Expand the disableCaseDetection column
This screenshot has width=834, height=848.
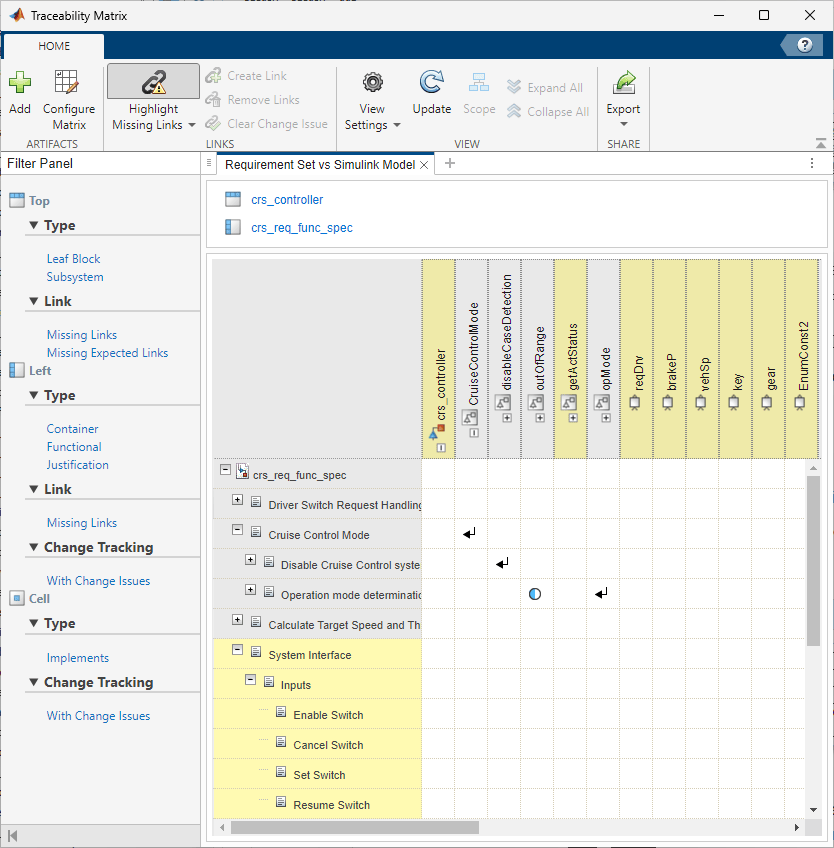point(507,418)
